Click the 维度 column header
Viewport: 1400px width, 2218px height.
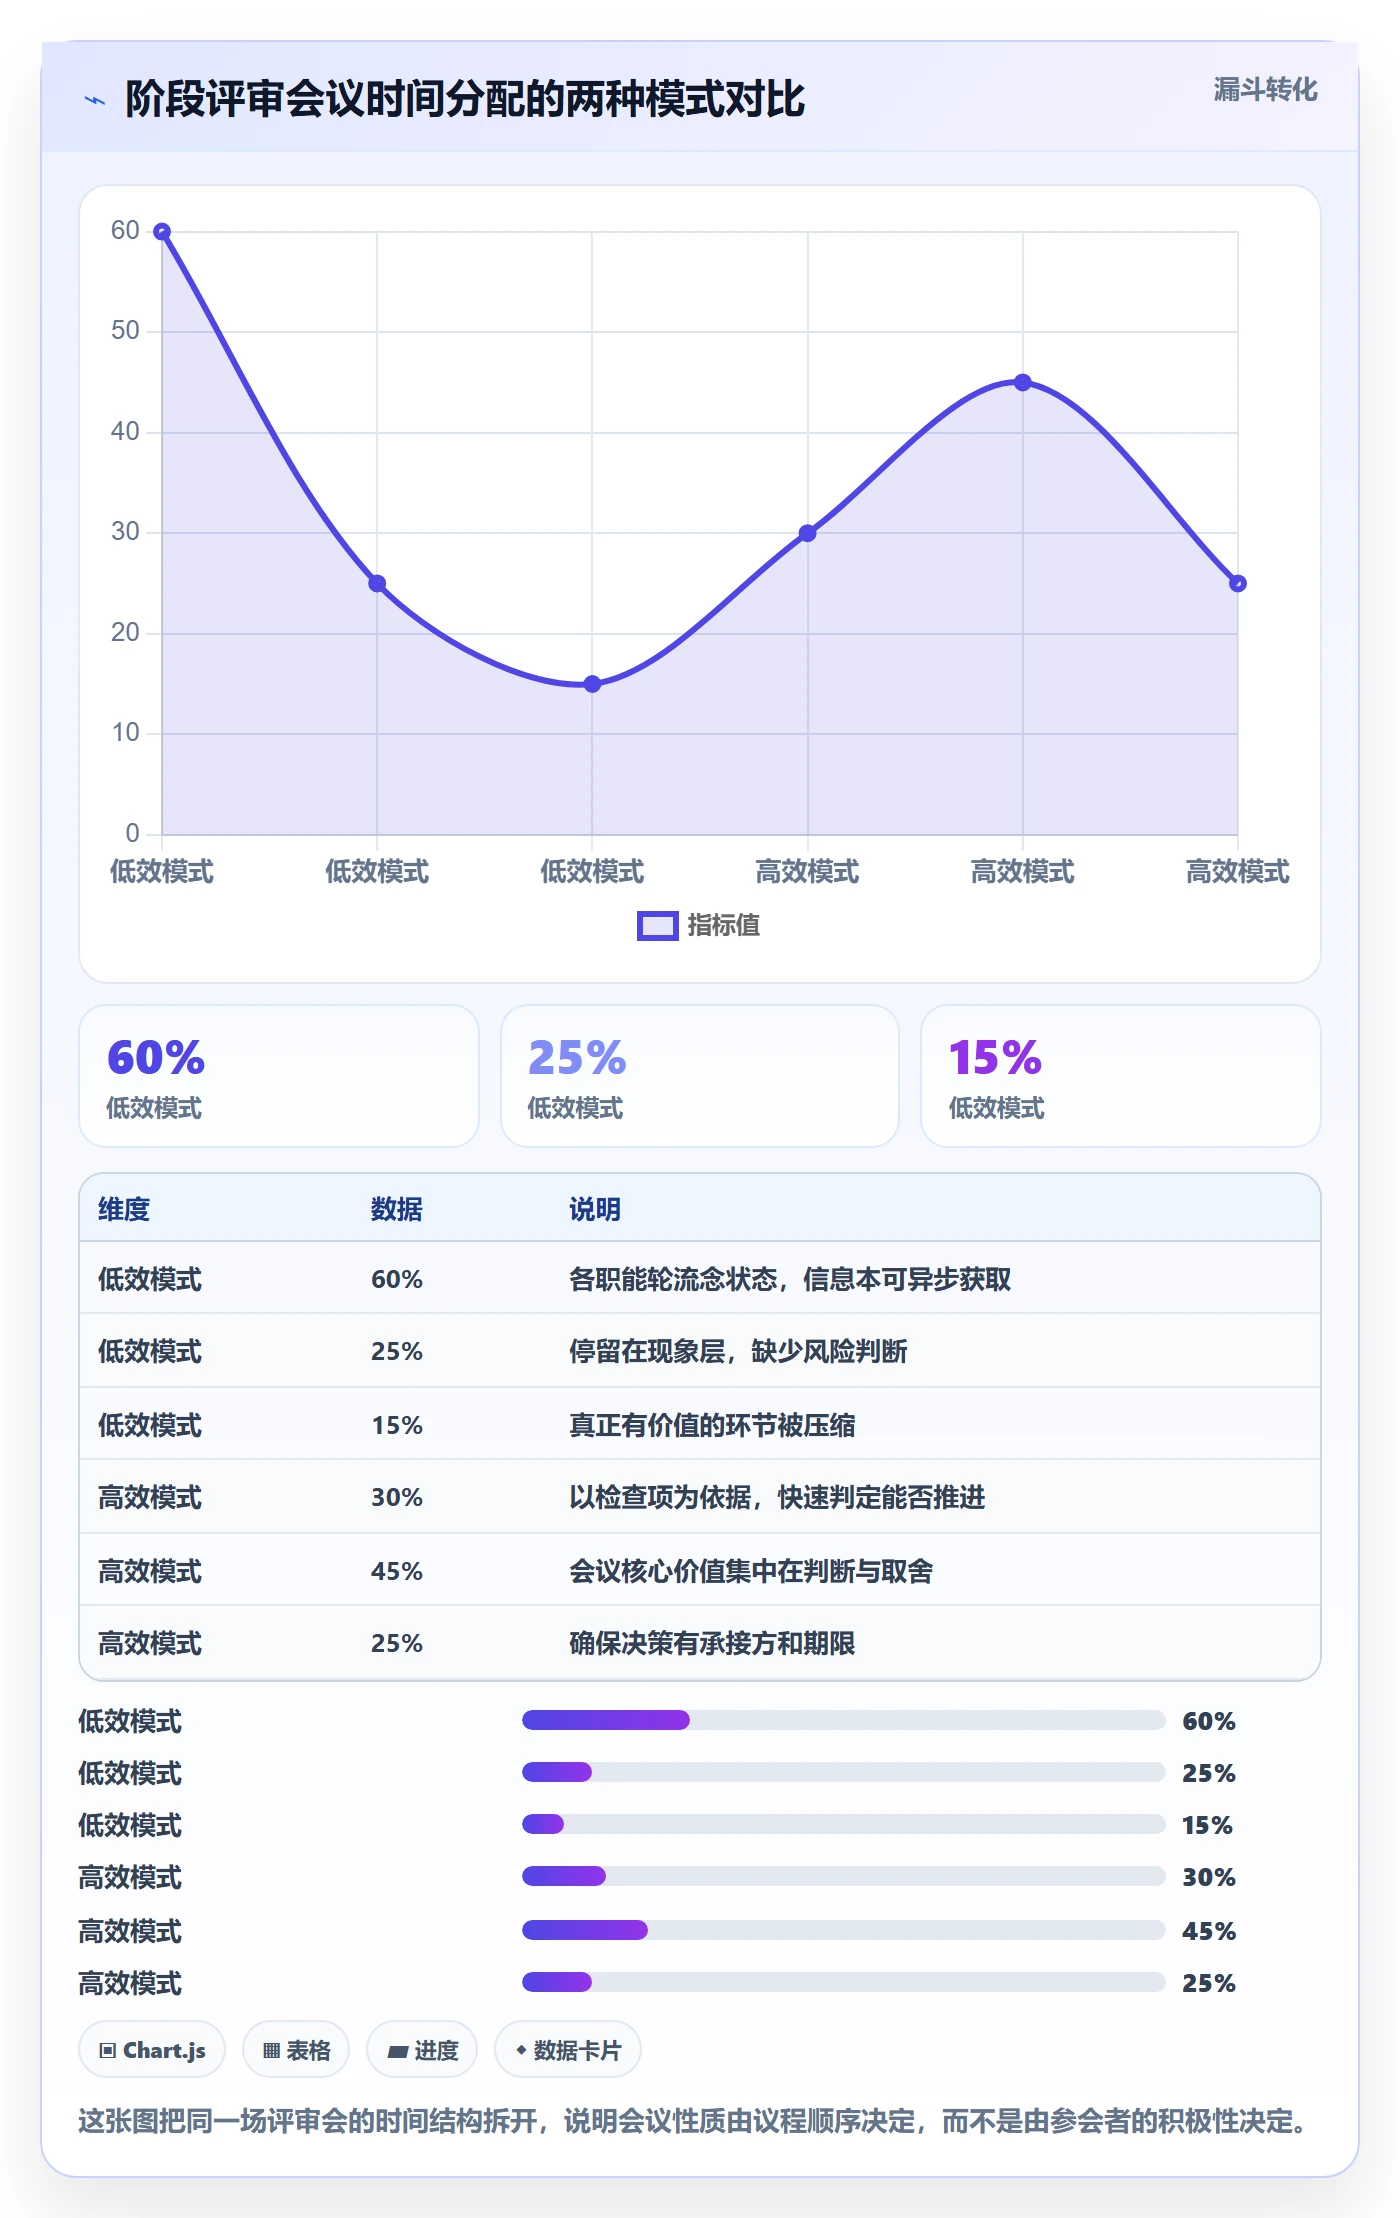click(x=124, y=1209)
